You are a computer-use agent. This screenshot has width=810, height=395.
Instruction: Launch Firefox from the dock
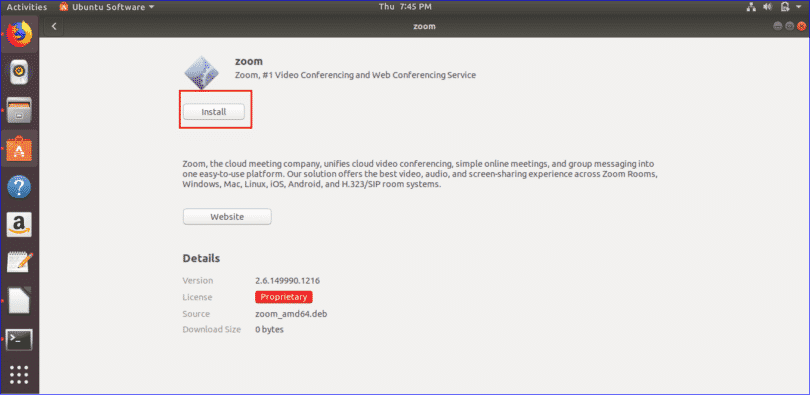coord(20,35)
